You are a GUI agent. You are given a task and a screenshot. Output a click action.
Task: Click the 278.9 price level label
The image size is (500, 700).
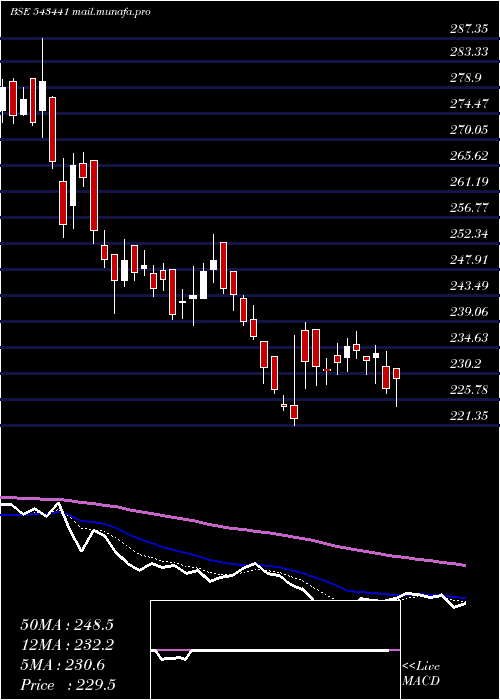[x=466, y=78]
